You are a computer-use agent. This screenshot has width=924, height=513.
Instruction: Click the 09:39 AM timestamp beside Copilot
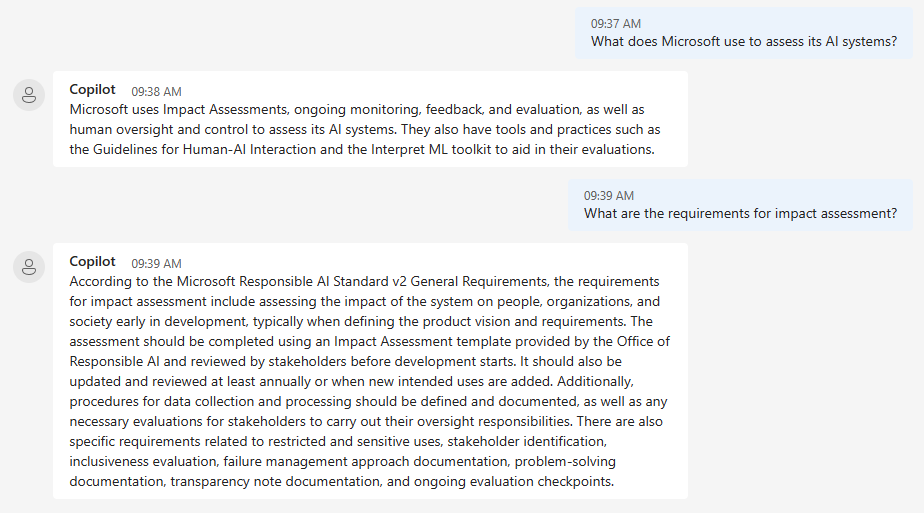pyautogui.click(x=156, y=263)
